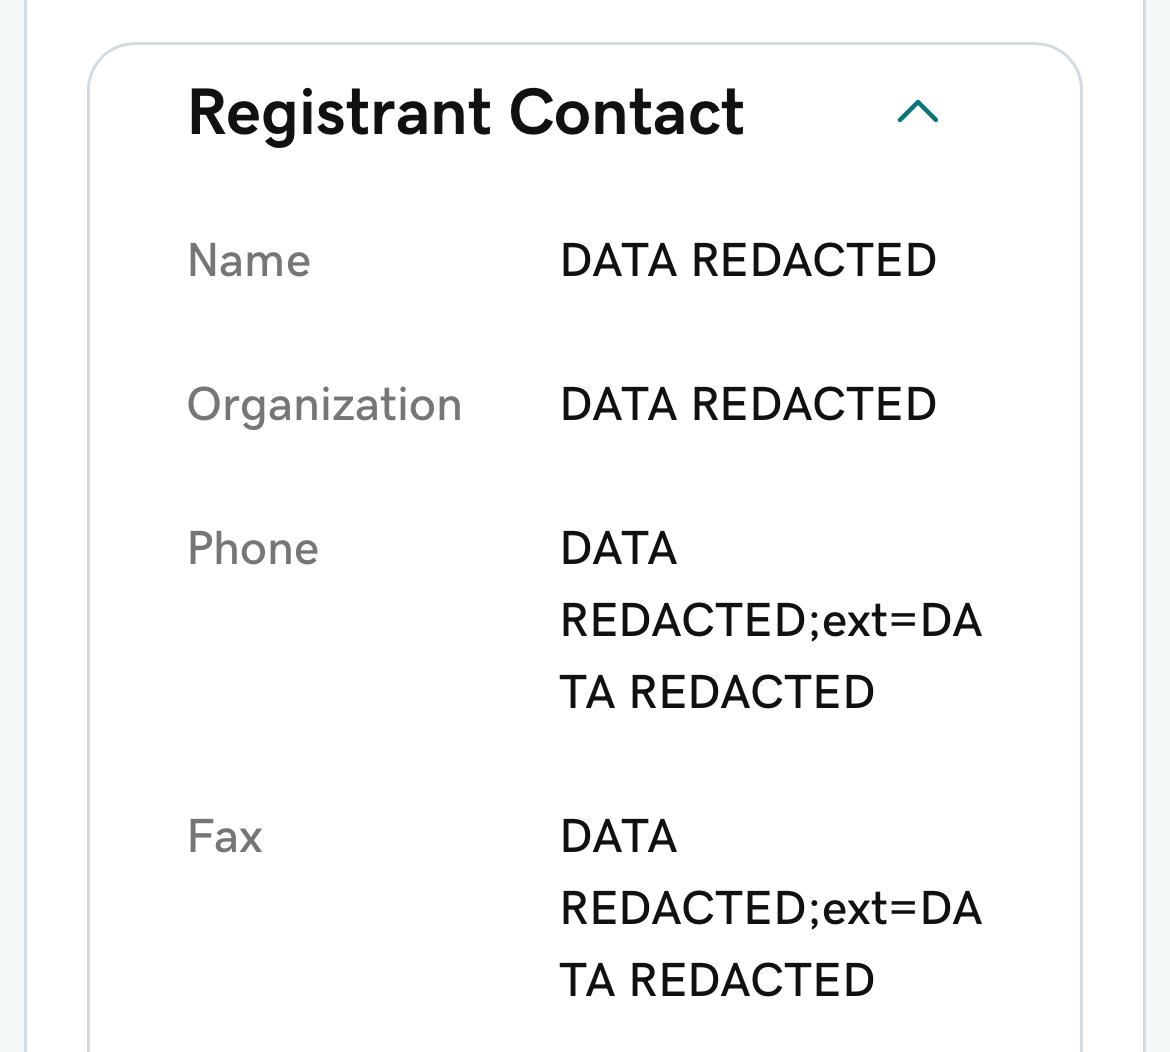This screenshot has width=1170, height=1052.
Task: Click the Name field label
Action: point(249,261)
